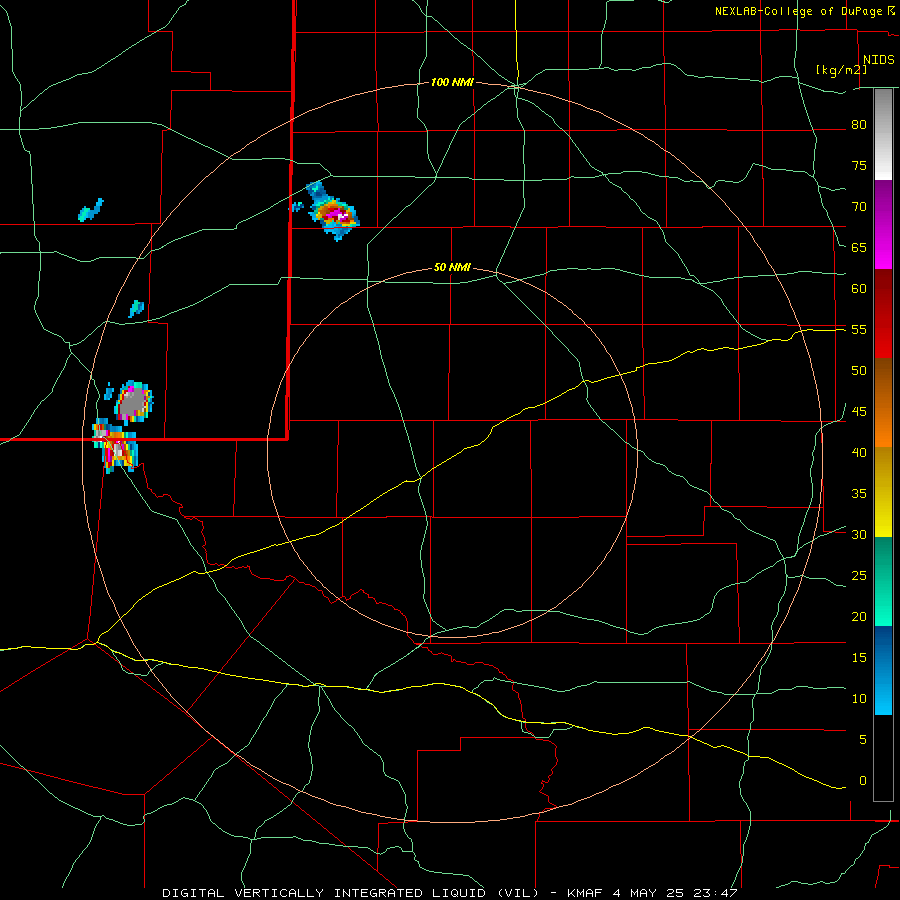Click the scale value 30
Screen dimensions: 900x900
(x=859, y=534)
